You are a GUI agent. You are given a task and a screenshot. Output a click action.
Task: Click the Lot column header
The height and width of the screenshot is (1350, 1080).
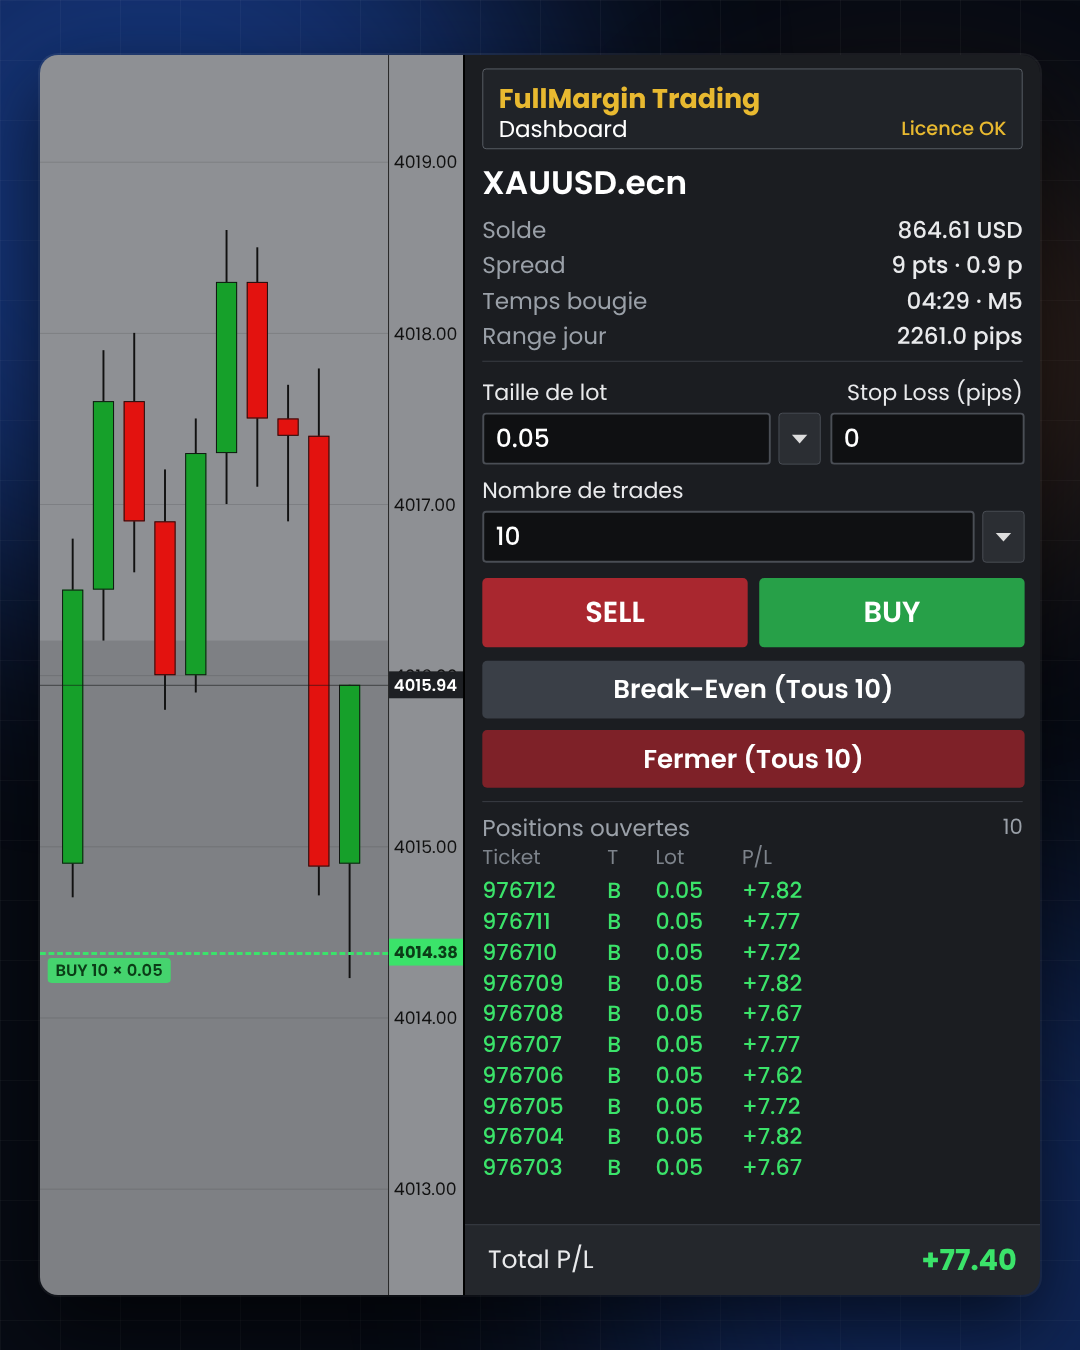[x=670, y=857]
